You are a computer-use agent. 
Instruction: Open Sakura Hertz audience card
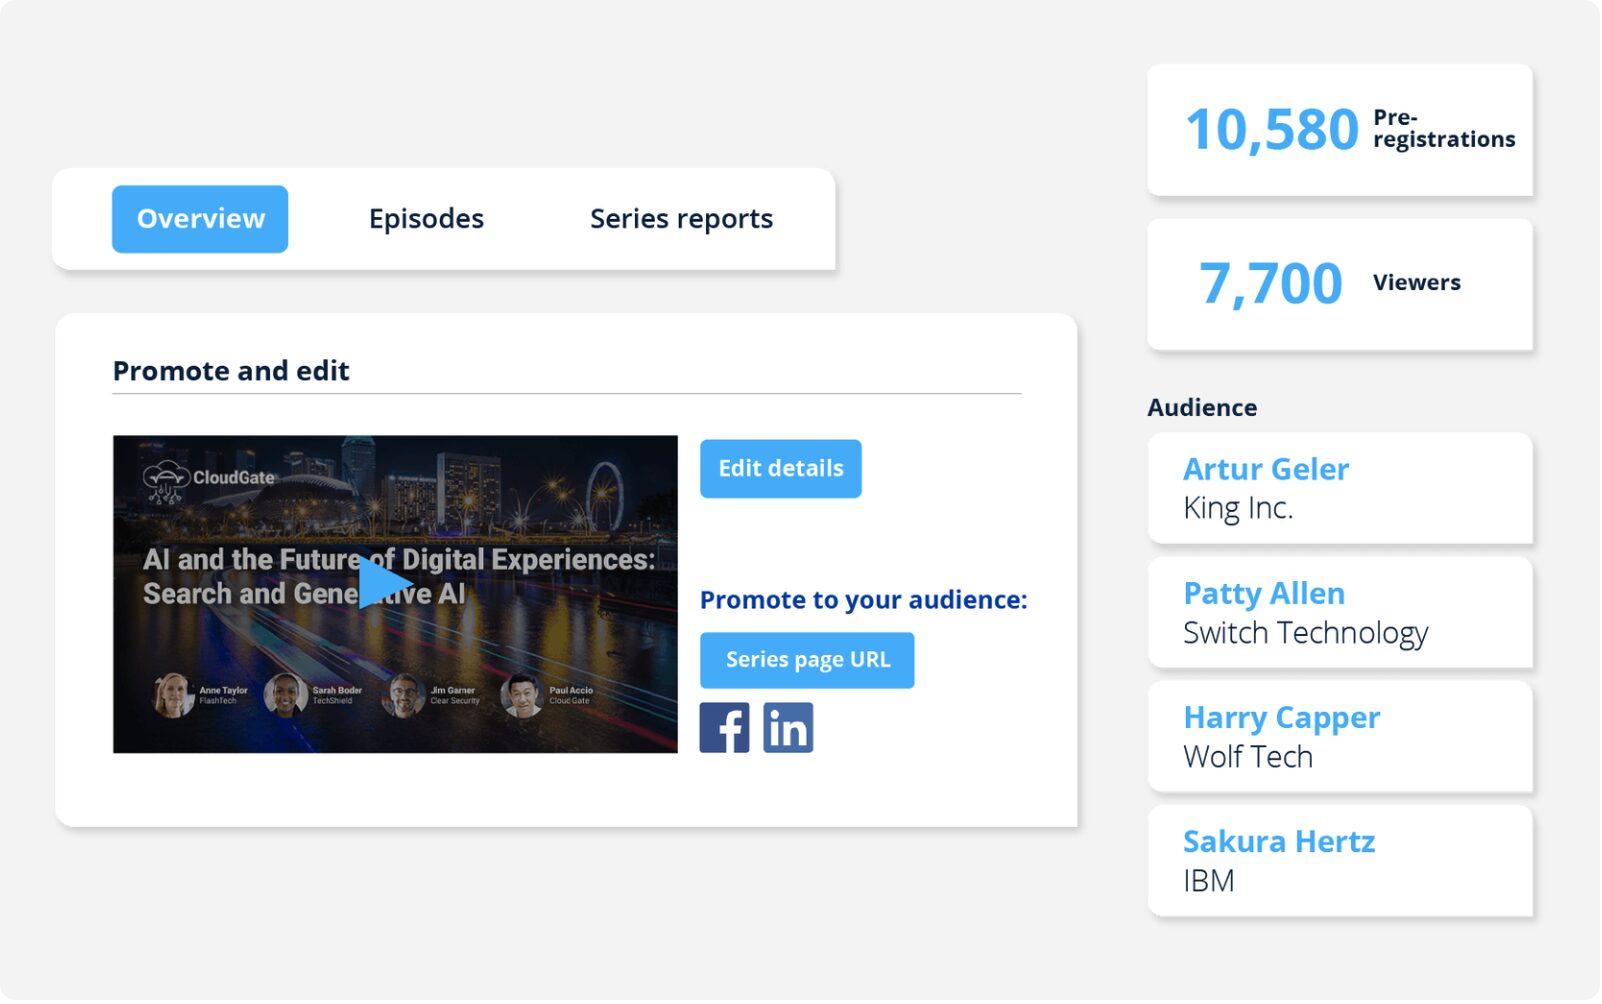[x=1341, y=862]
